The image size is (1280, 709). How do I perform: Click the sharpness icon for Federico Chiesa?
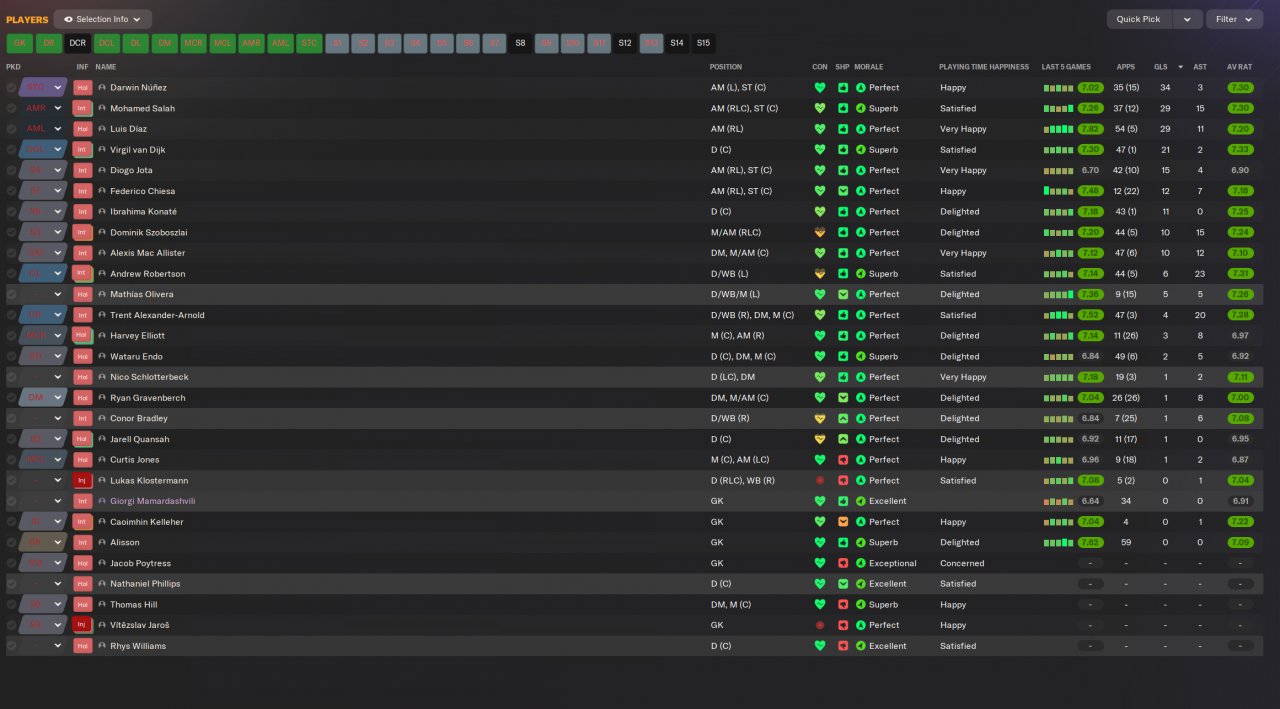[843, 191]
